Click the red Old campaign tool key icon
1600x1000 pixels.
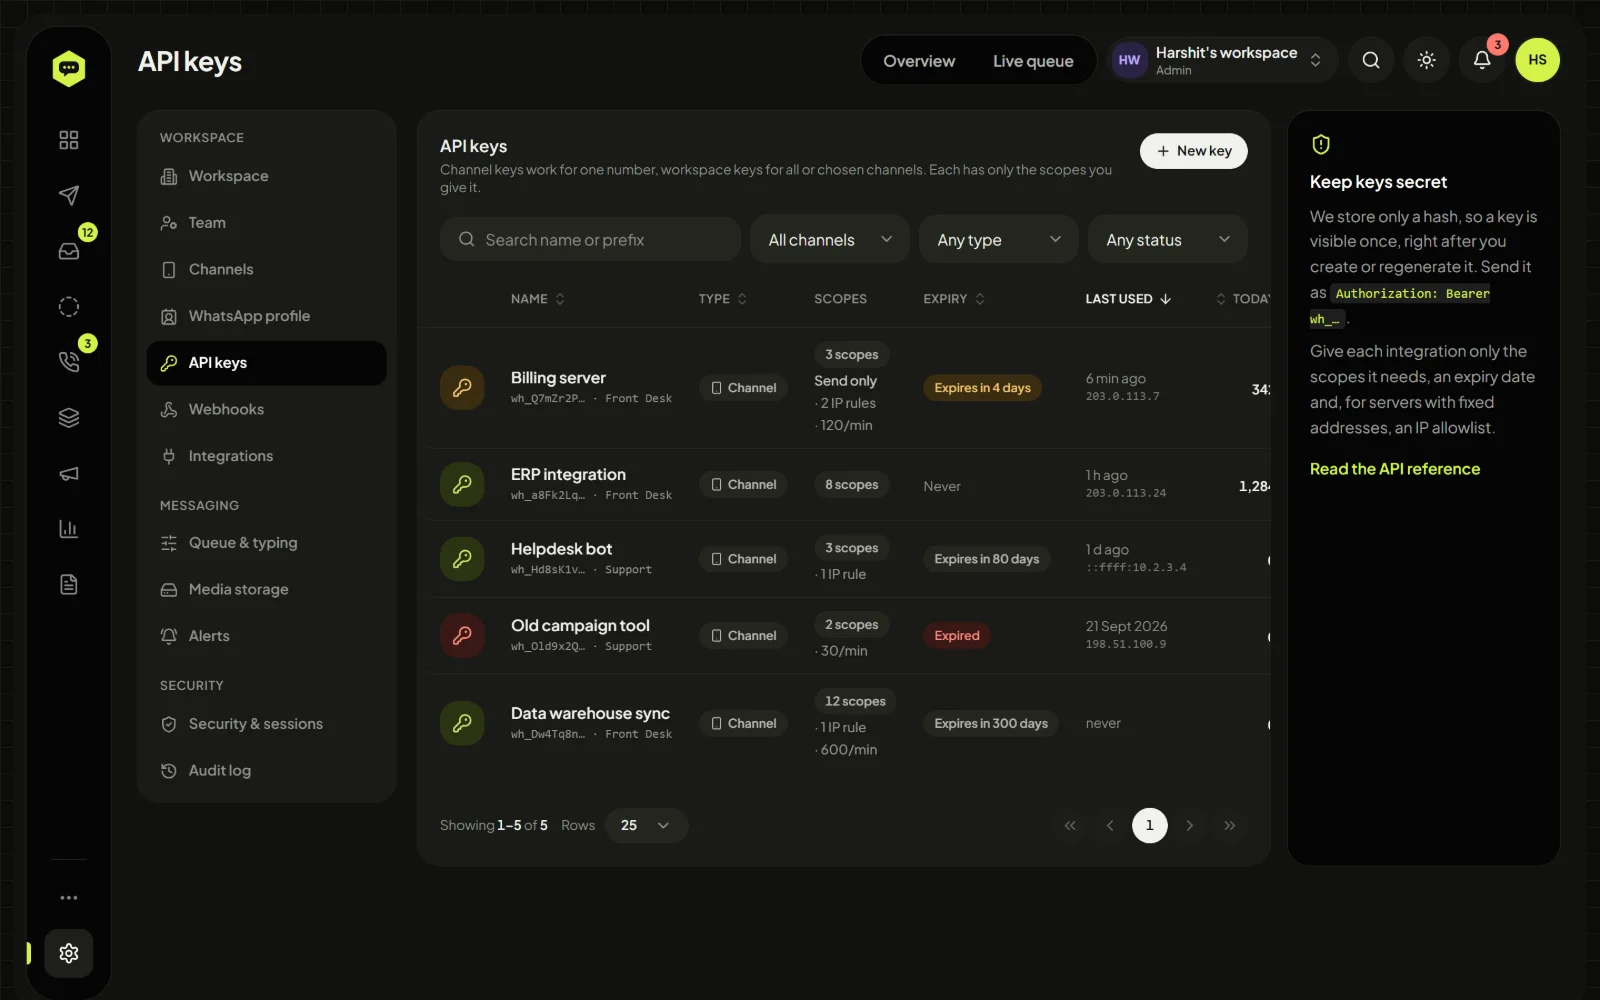tap(462, 635)
